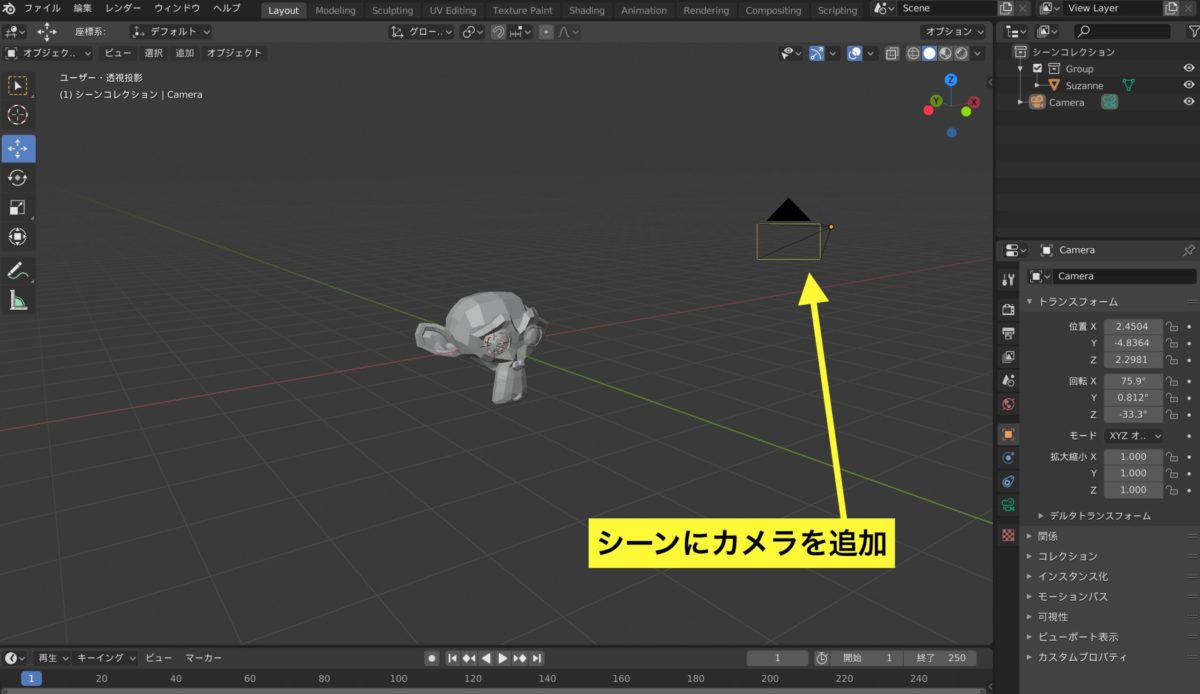Activate the Cursor tool
Screen dimensions: 1200x694
(x=18, y=115)
